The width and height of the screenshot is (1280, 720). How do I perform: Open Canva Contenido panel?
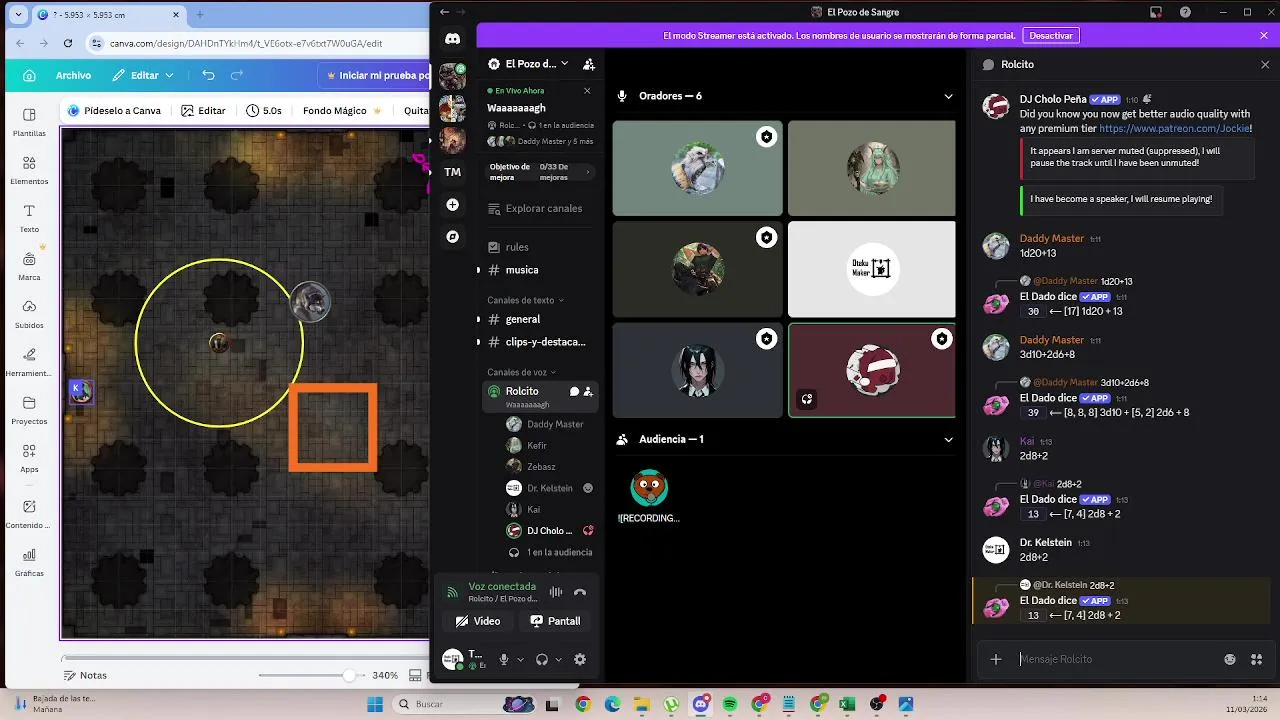point(29,514)
